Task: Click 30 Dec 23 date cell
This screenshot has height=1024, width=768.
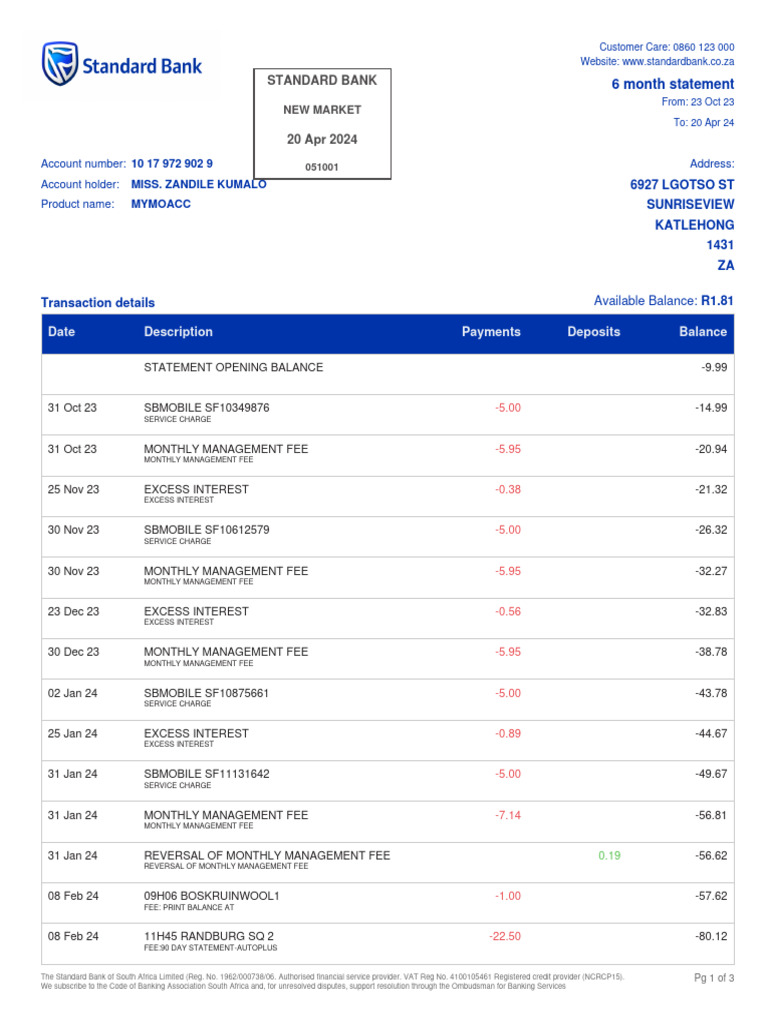Action: pos(73,652)
